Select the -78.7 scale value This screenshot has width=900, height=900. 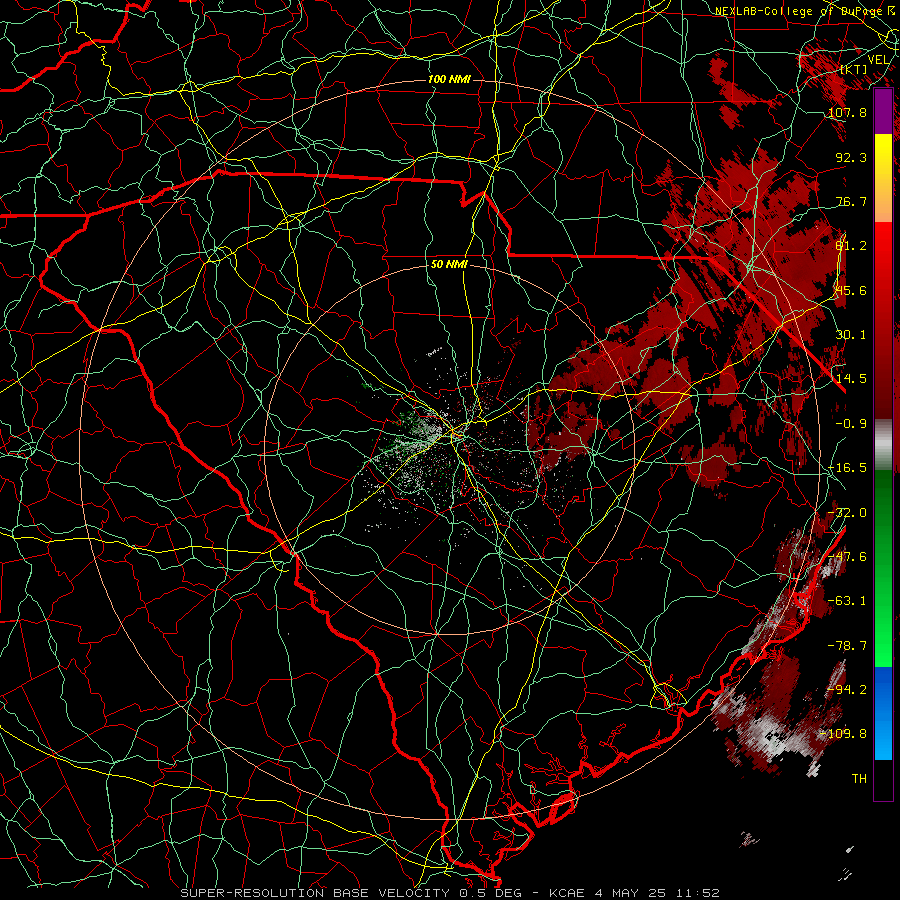pyautogui.click(x=848, y=646)
